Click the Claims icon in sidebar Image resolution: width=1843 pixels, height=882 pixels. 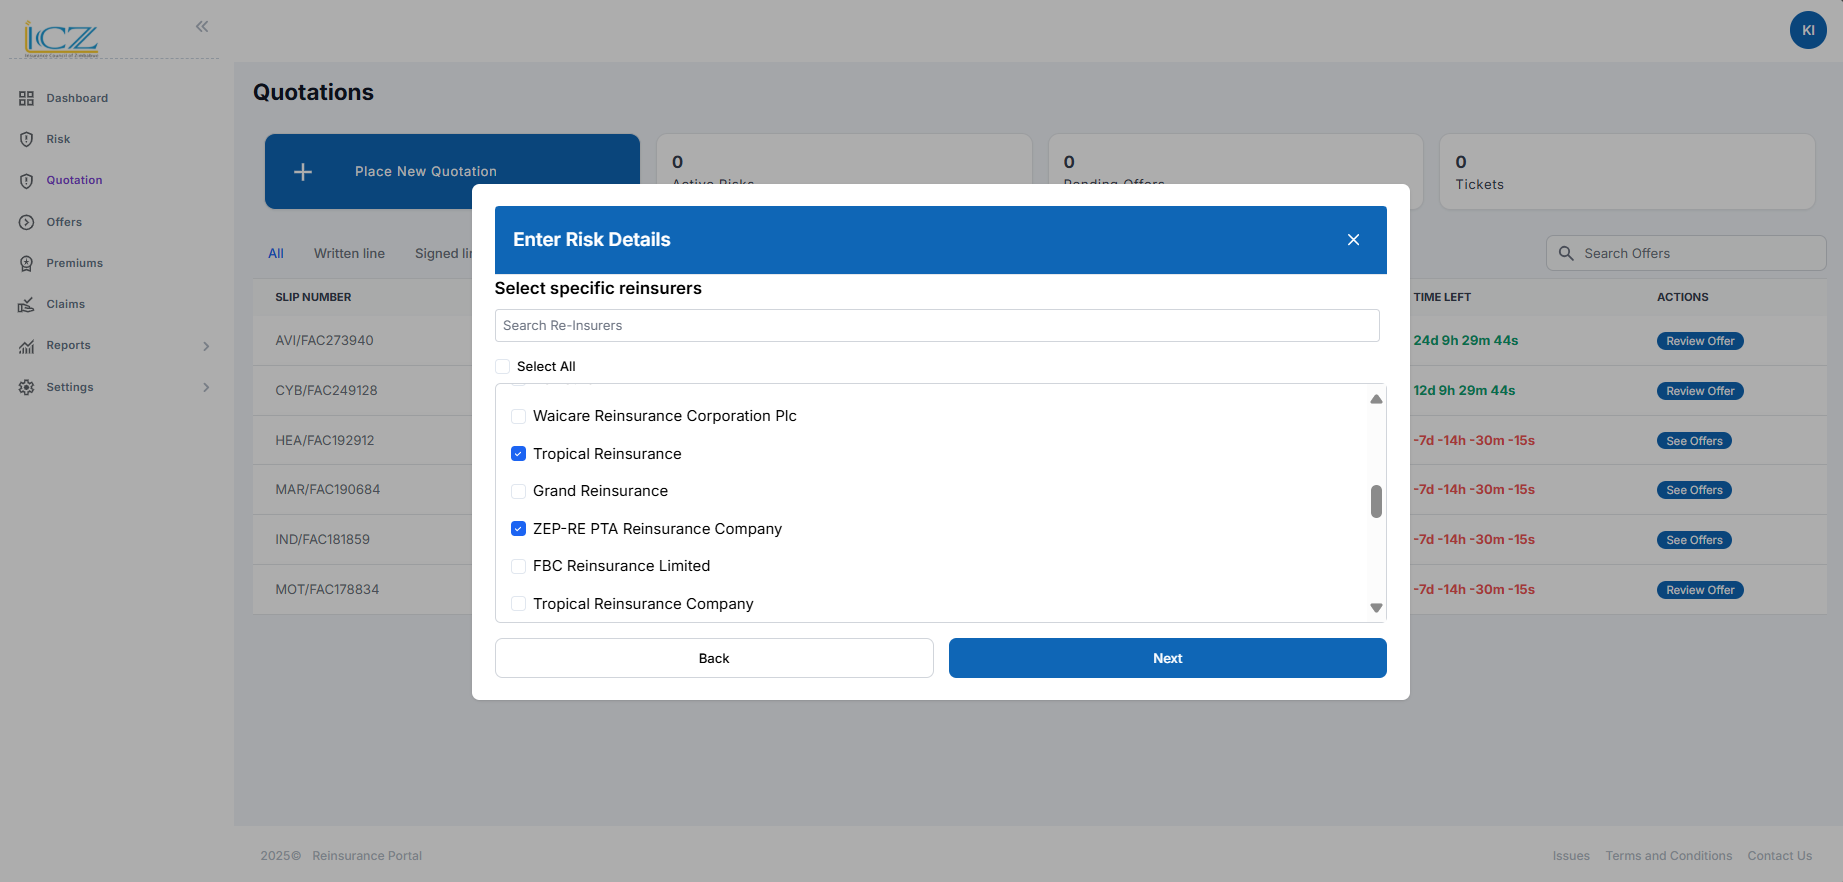click(x=26, y=304)
